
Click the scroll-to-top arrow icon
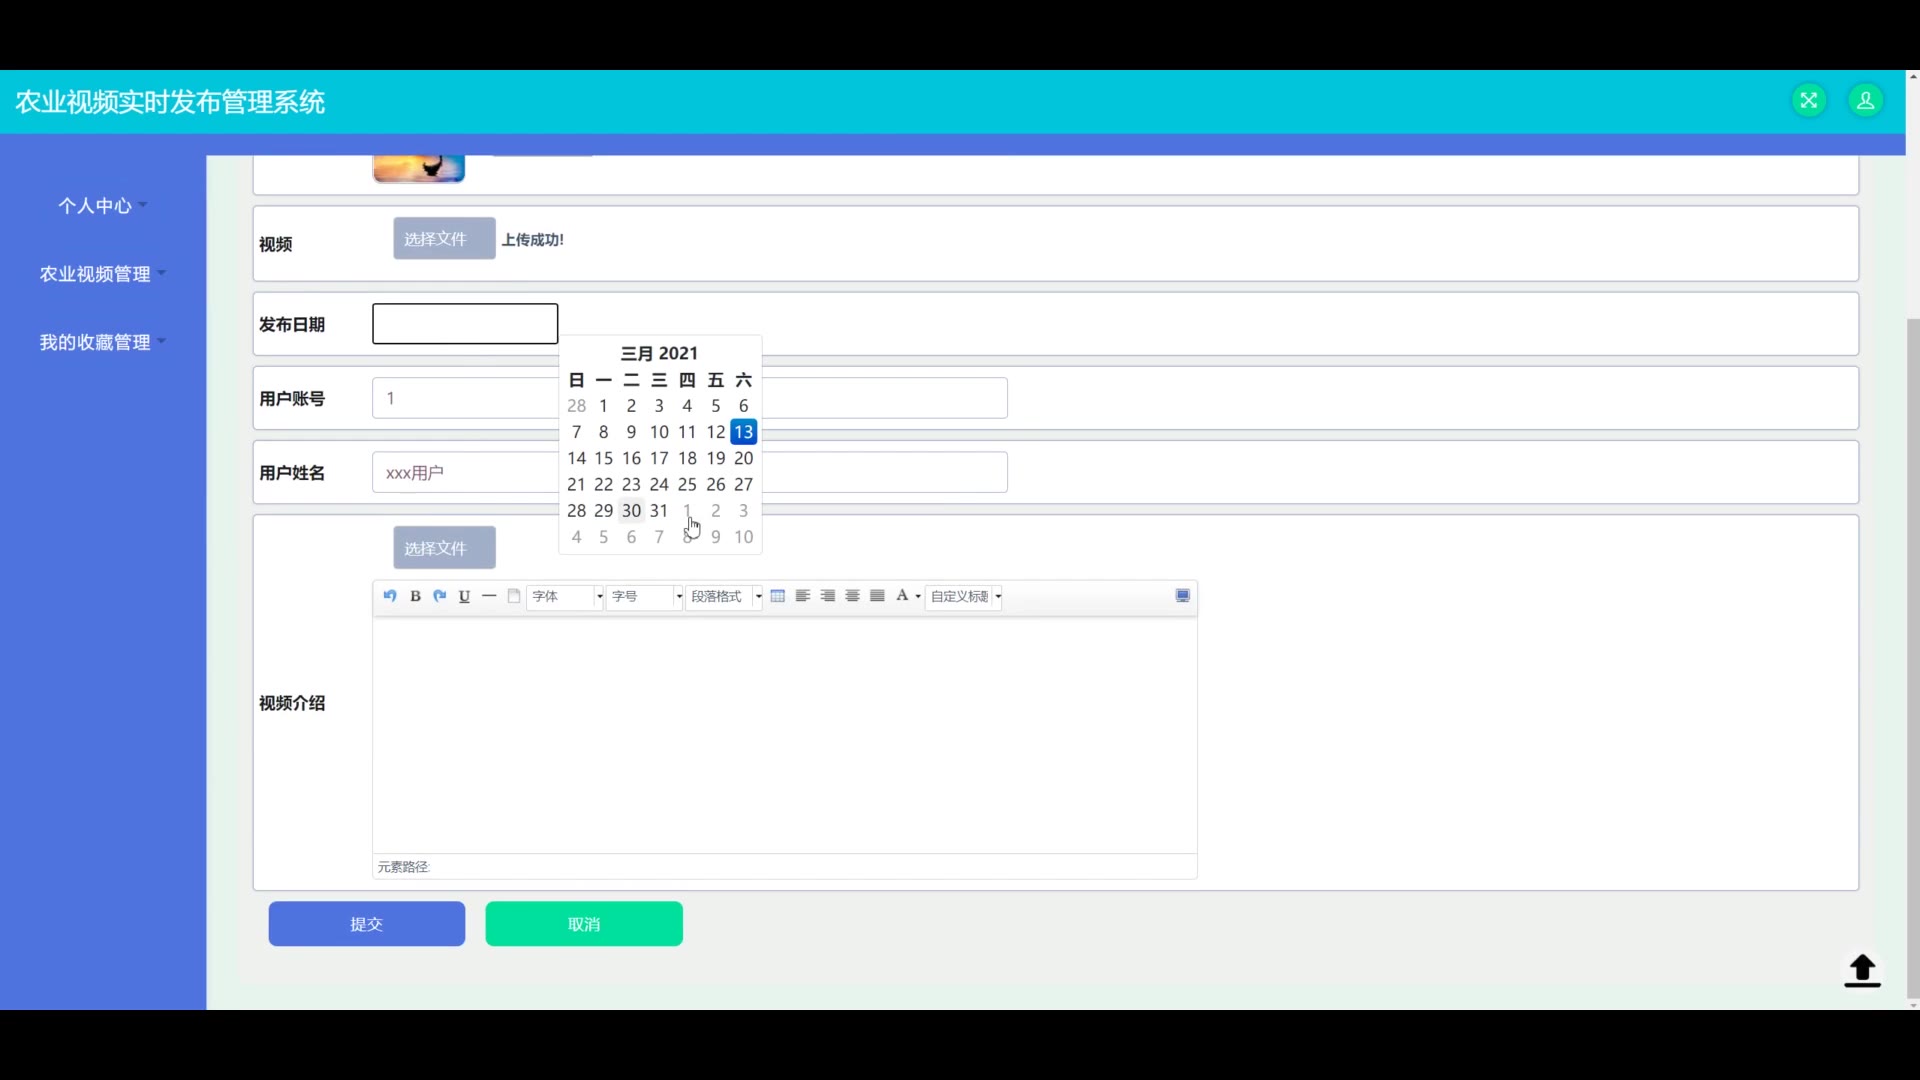pos(1861,970)
